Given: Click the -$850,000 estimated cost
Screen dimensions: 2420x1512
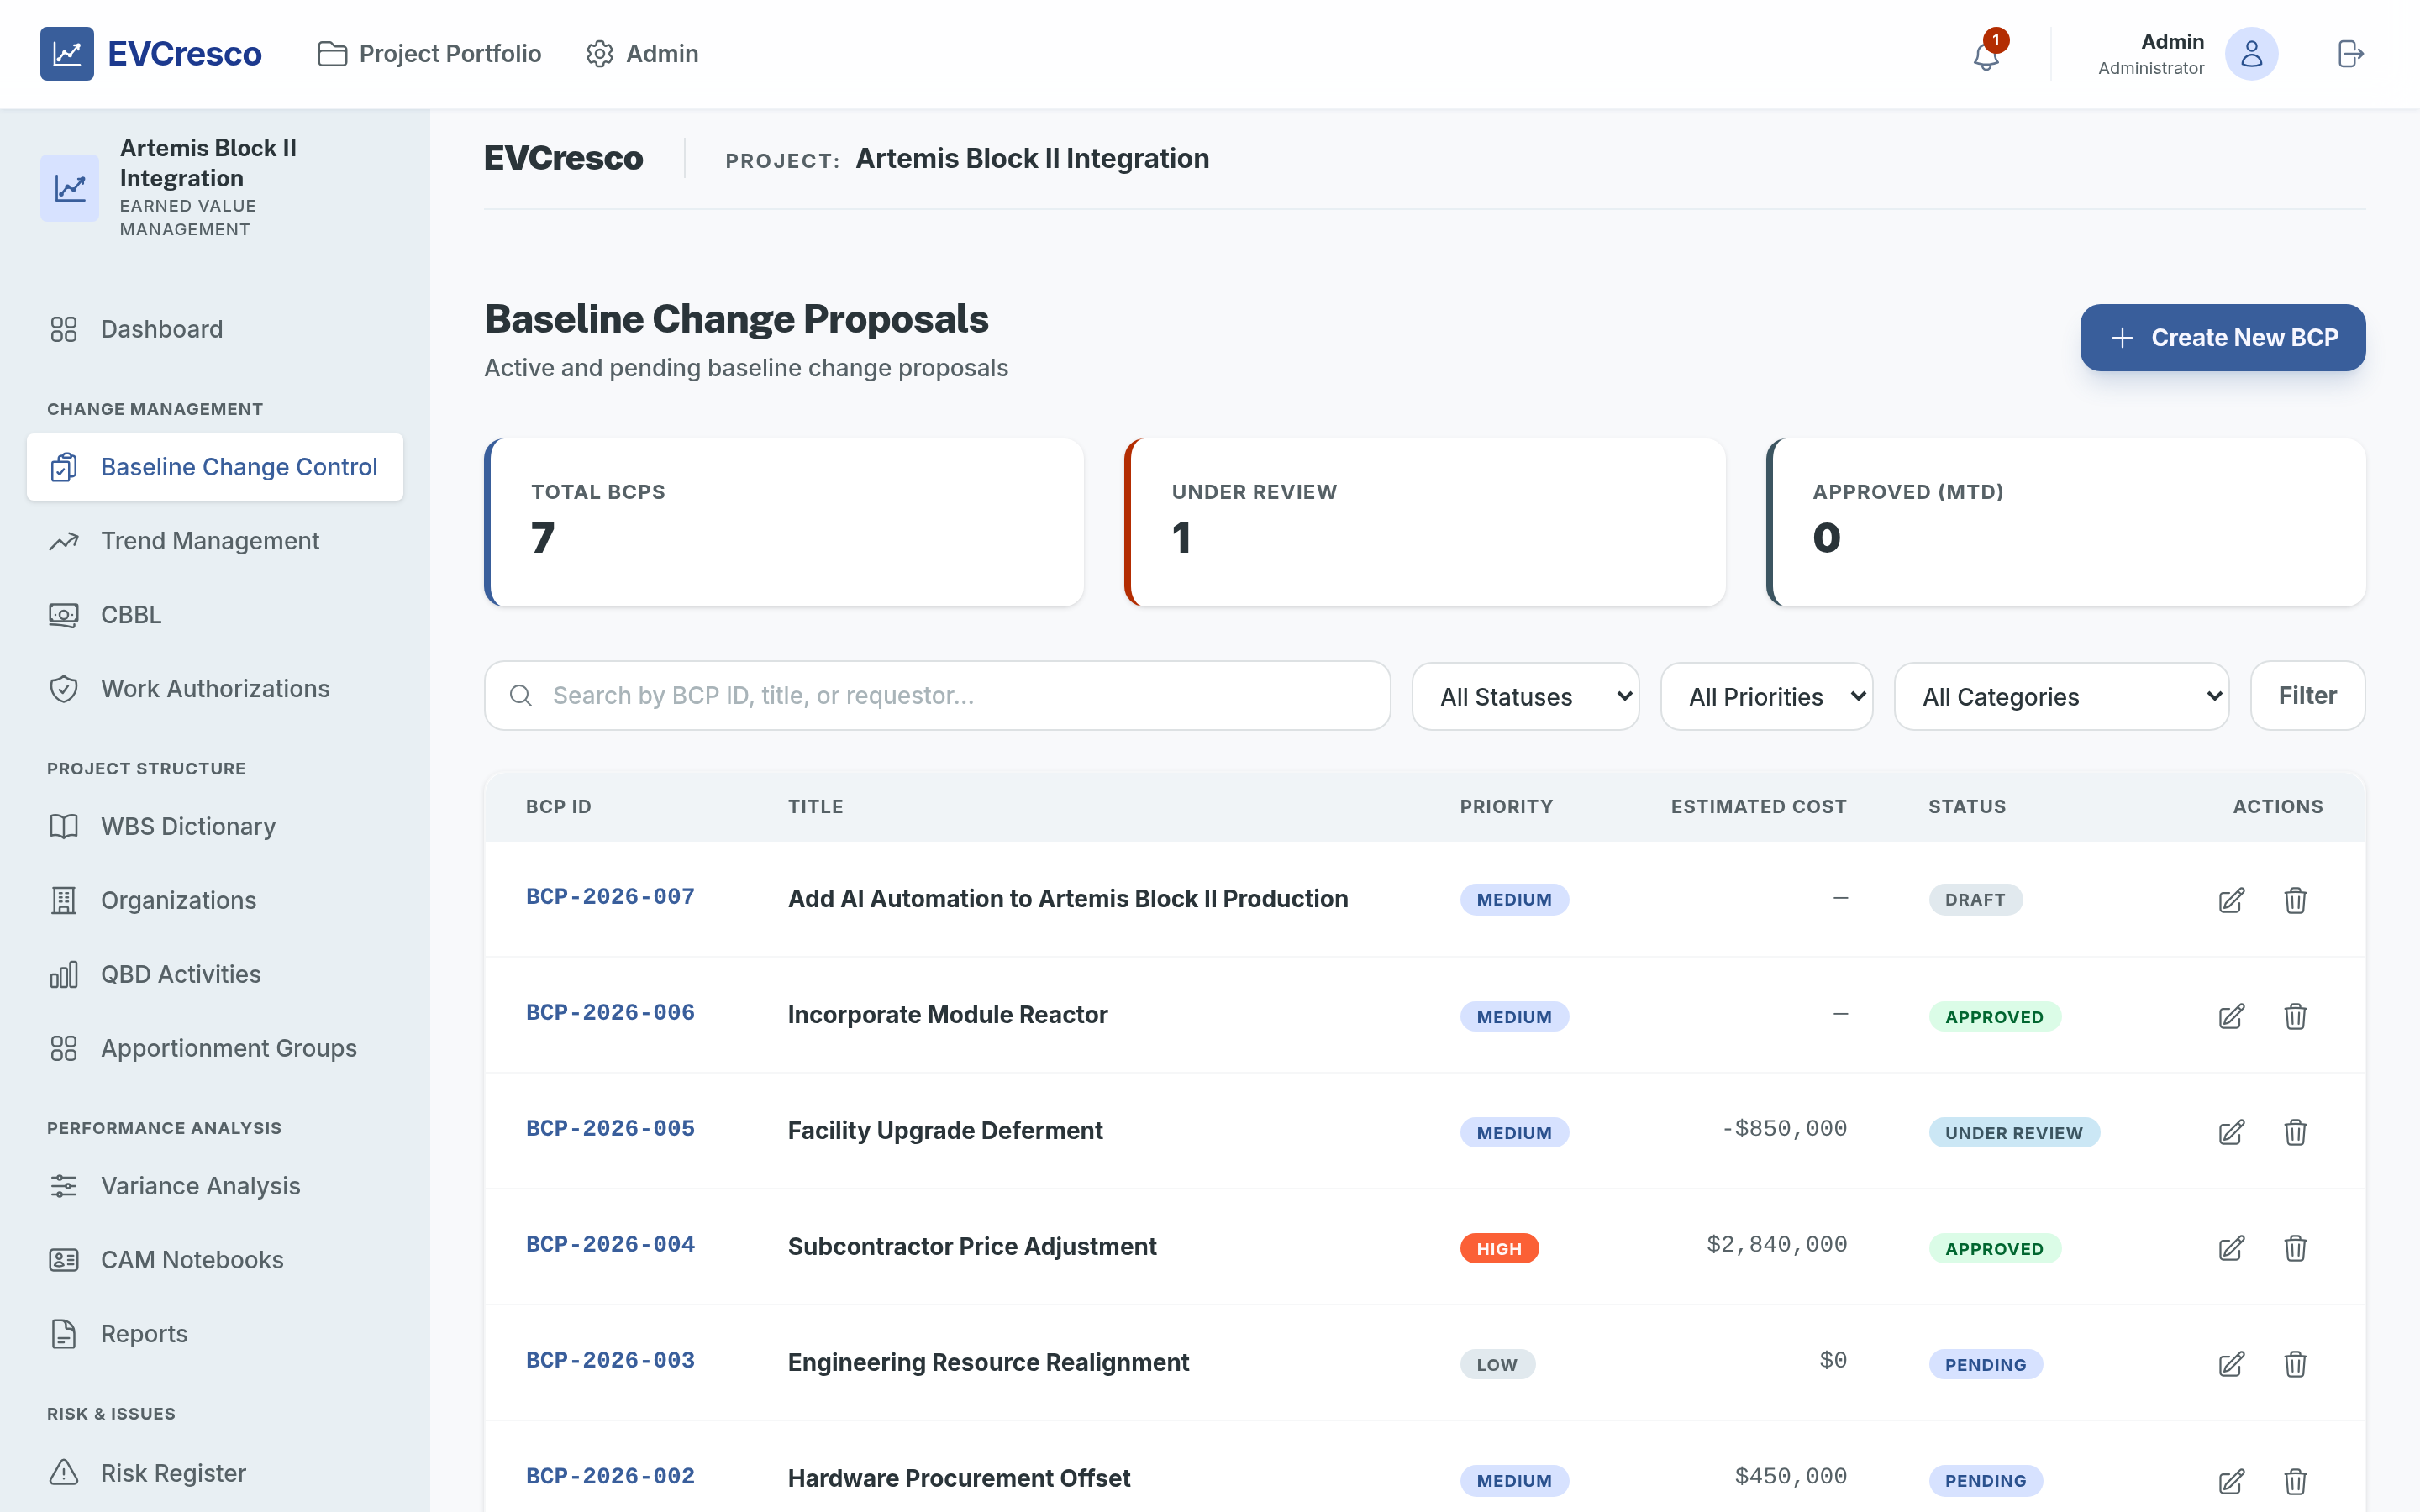Looking at the screenshot, I should (1784, 1129).
